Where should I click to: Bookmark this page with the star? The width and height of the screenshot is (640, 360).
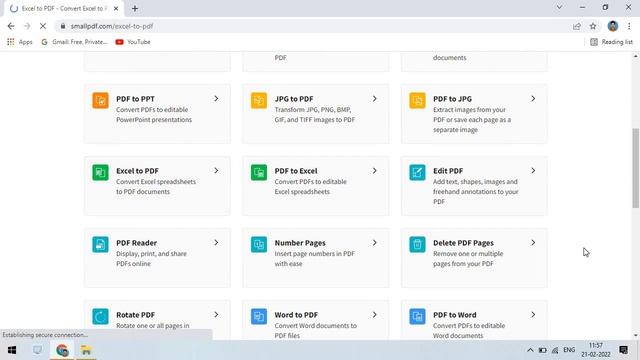coord(593,26)
